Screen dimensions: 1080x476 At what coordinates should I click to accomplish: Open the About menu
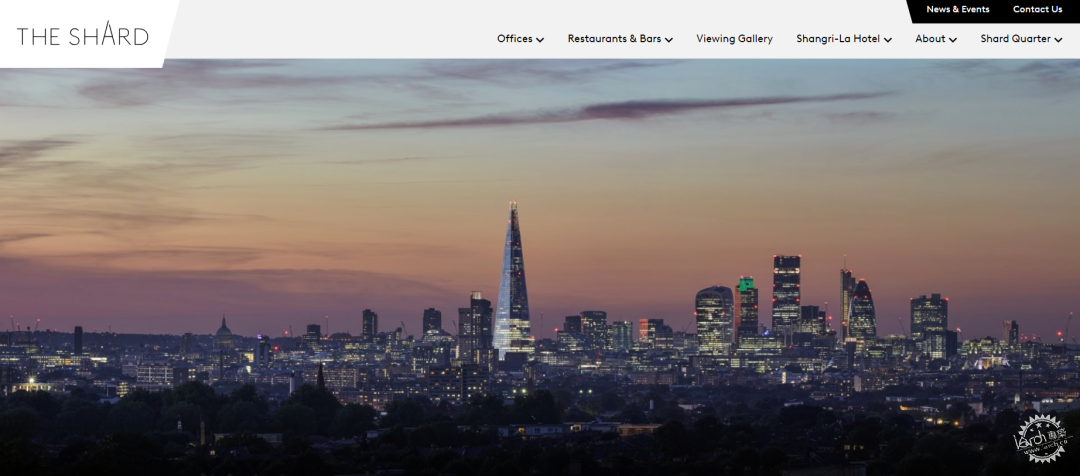(930, 39)
